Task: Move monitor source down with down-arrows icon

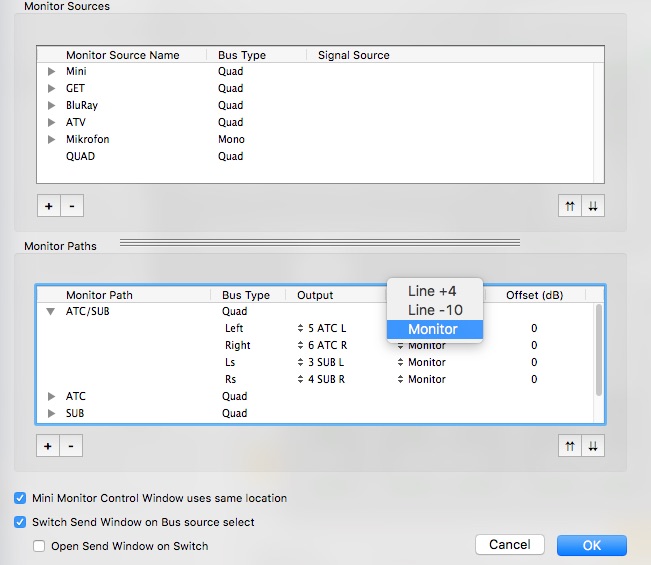Action: (x=593, y=206)
